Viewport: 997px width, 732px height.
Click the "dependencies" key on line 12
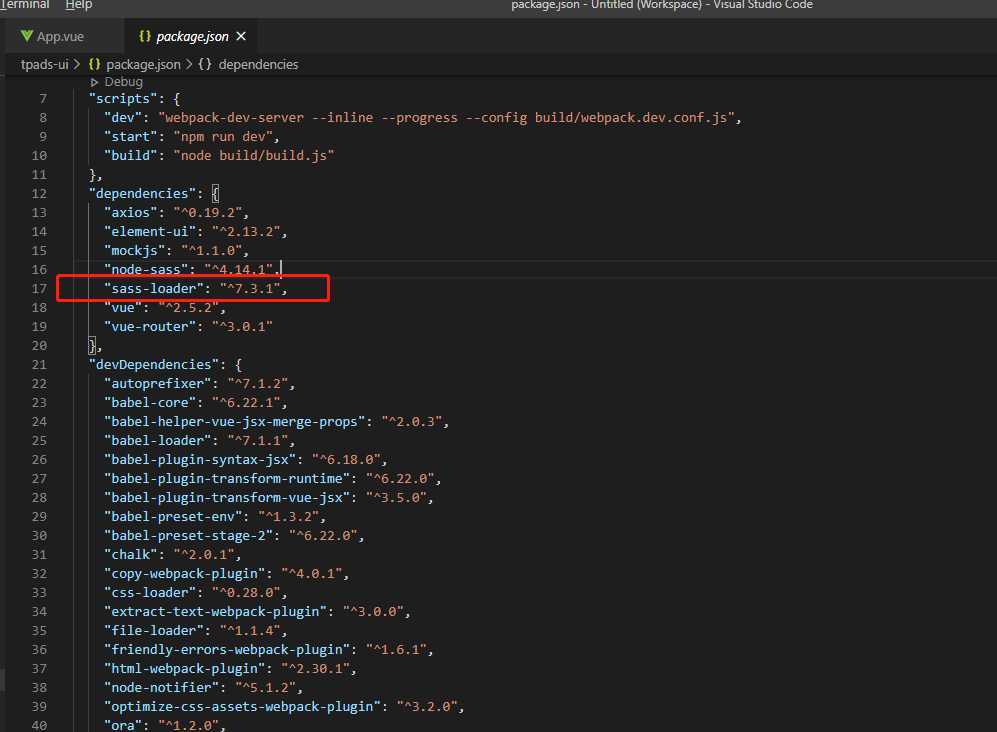(x=142, y=193)
